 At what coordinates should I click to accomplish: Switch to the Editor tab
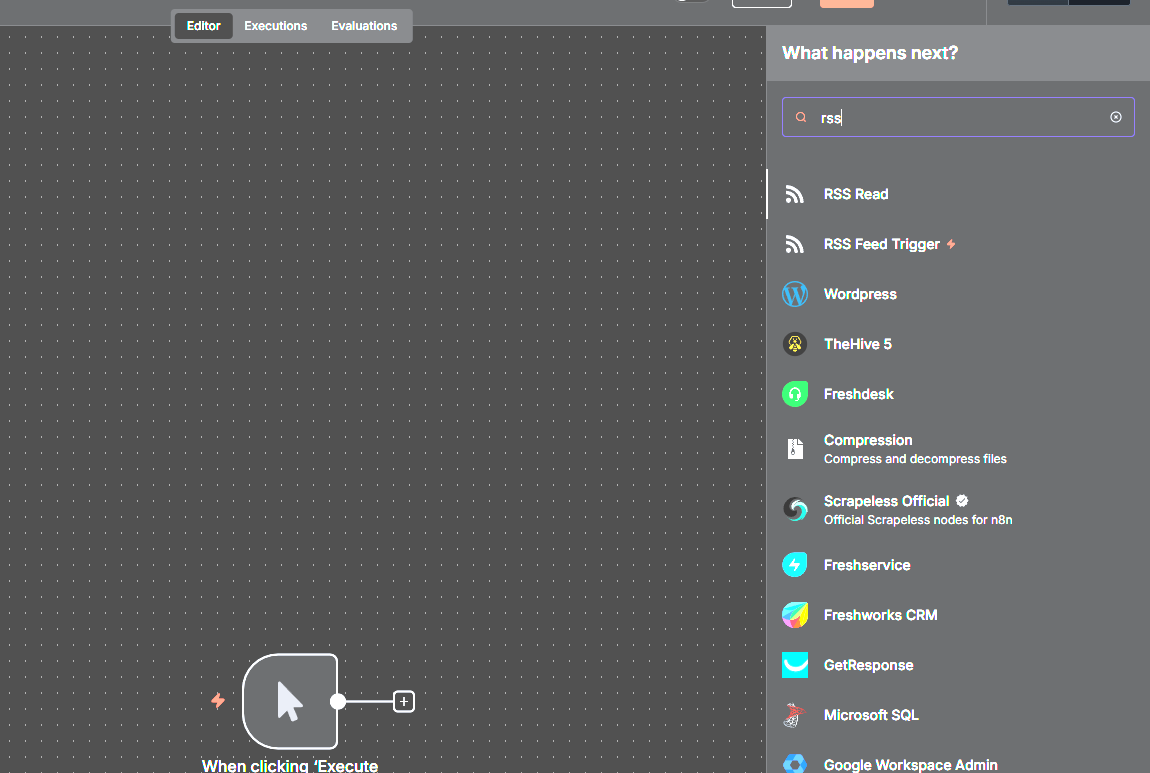(x=203, y=26)
